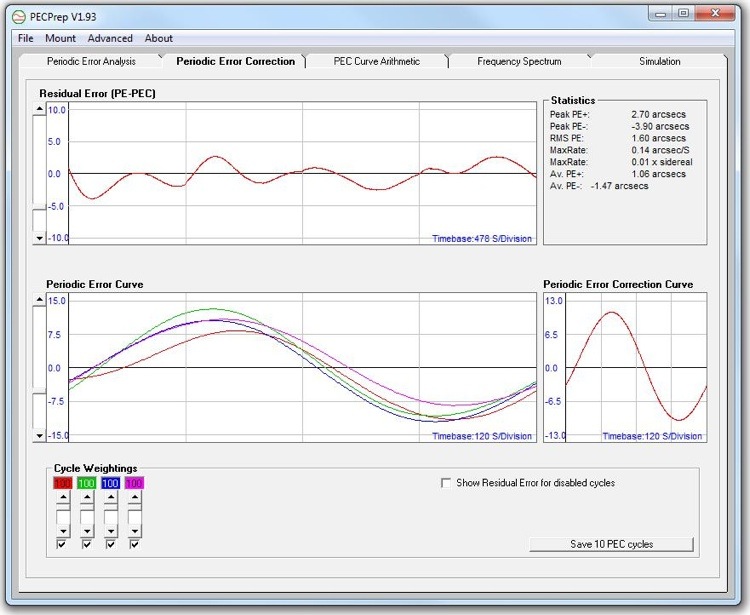Image resolution: width=750 pixels, height=615 pixels.
Task: Click the magenta cycle weighting swatch
Action: point(134,483)
